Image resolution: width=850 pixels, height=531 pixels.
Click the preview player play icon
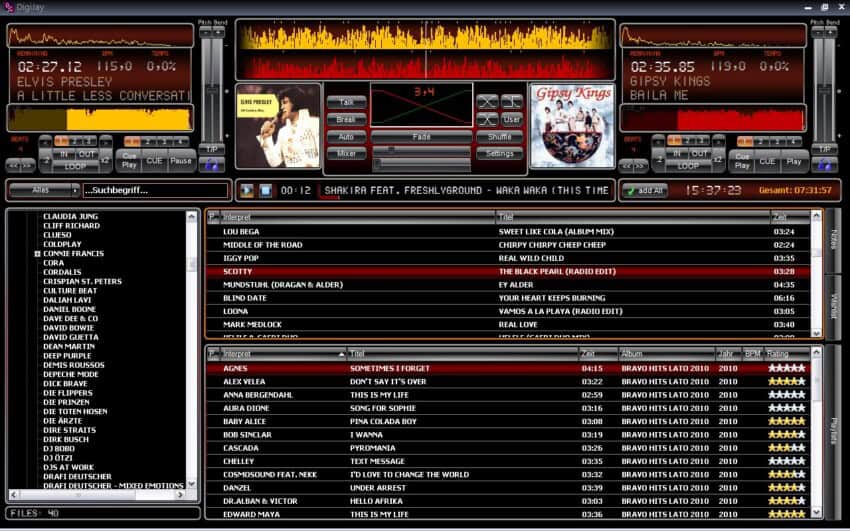[x=247, y=190]
